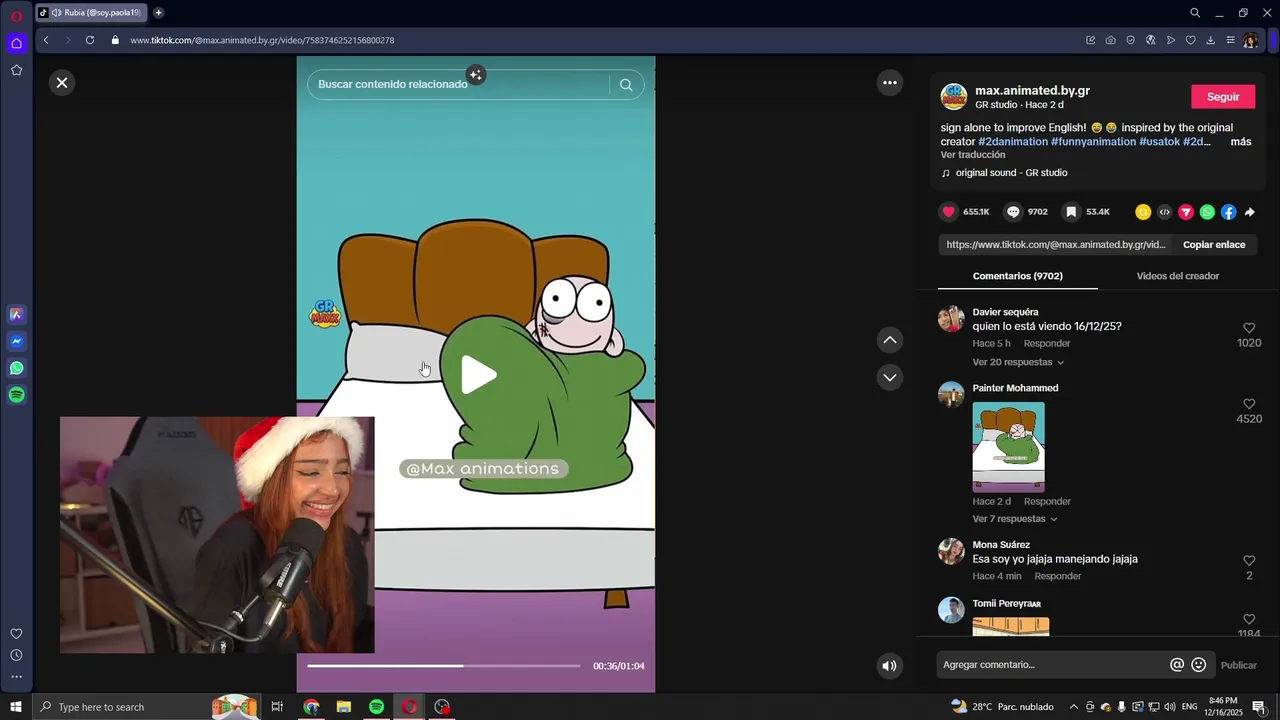
Task: Open Opera downloads icon
Action: pos(1210,40)
